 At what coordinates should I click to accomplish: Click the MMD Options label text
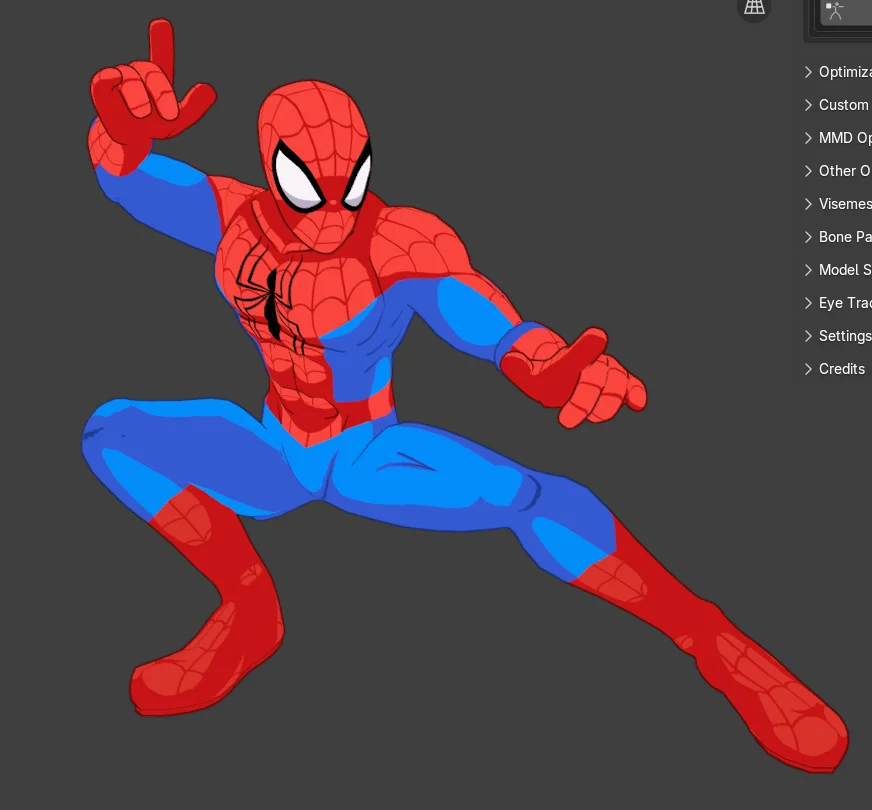[845, 138]
